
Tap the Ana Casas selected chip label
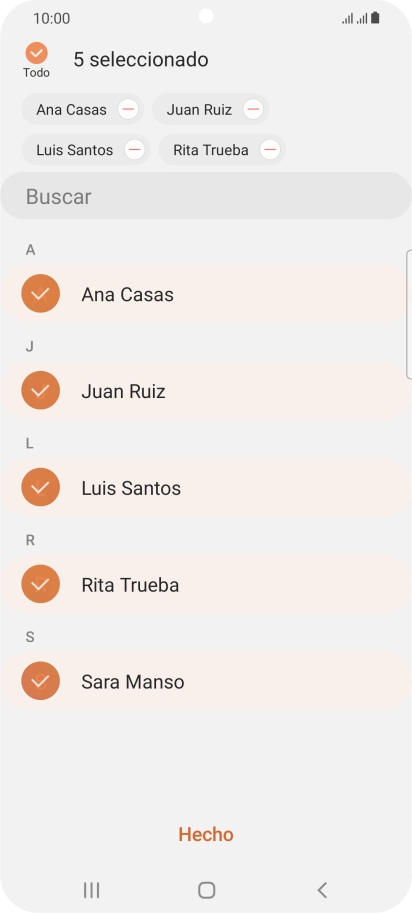71,110
